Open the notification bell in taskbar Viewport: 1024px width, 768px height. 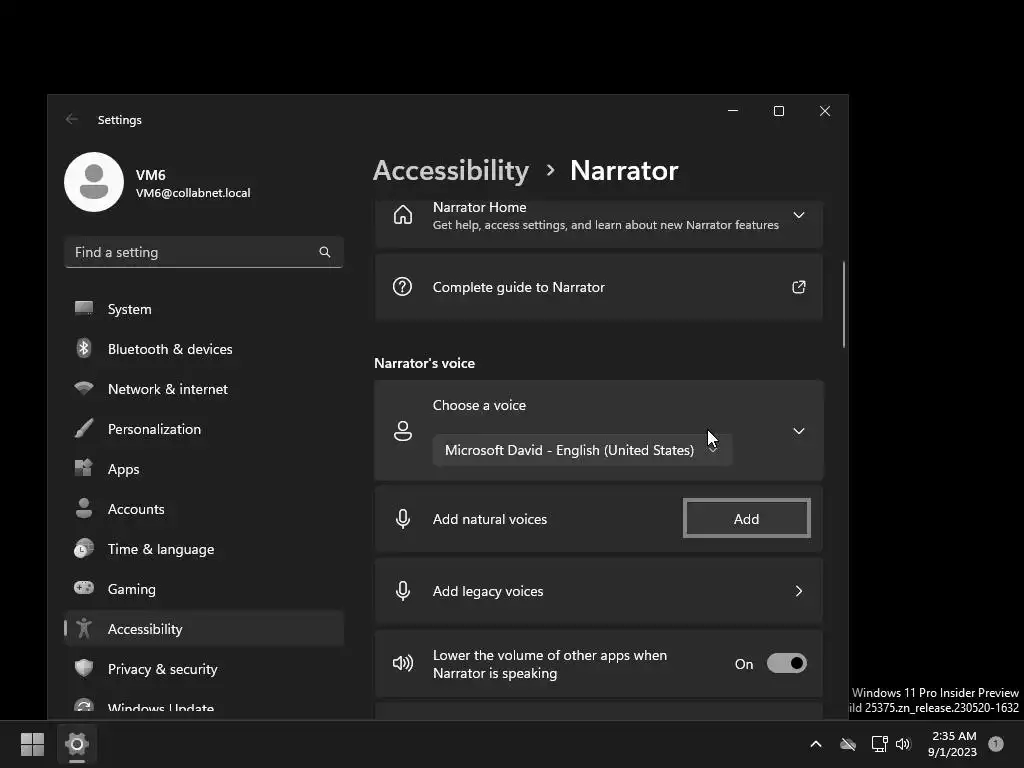(x=996, y=743)
